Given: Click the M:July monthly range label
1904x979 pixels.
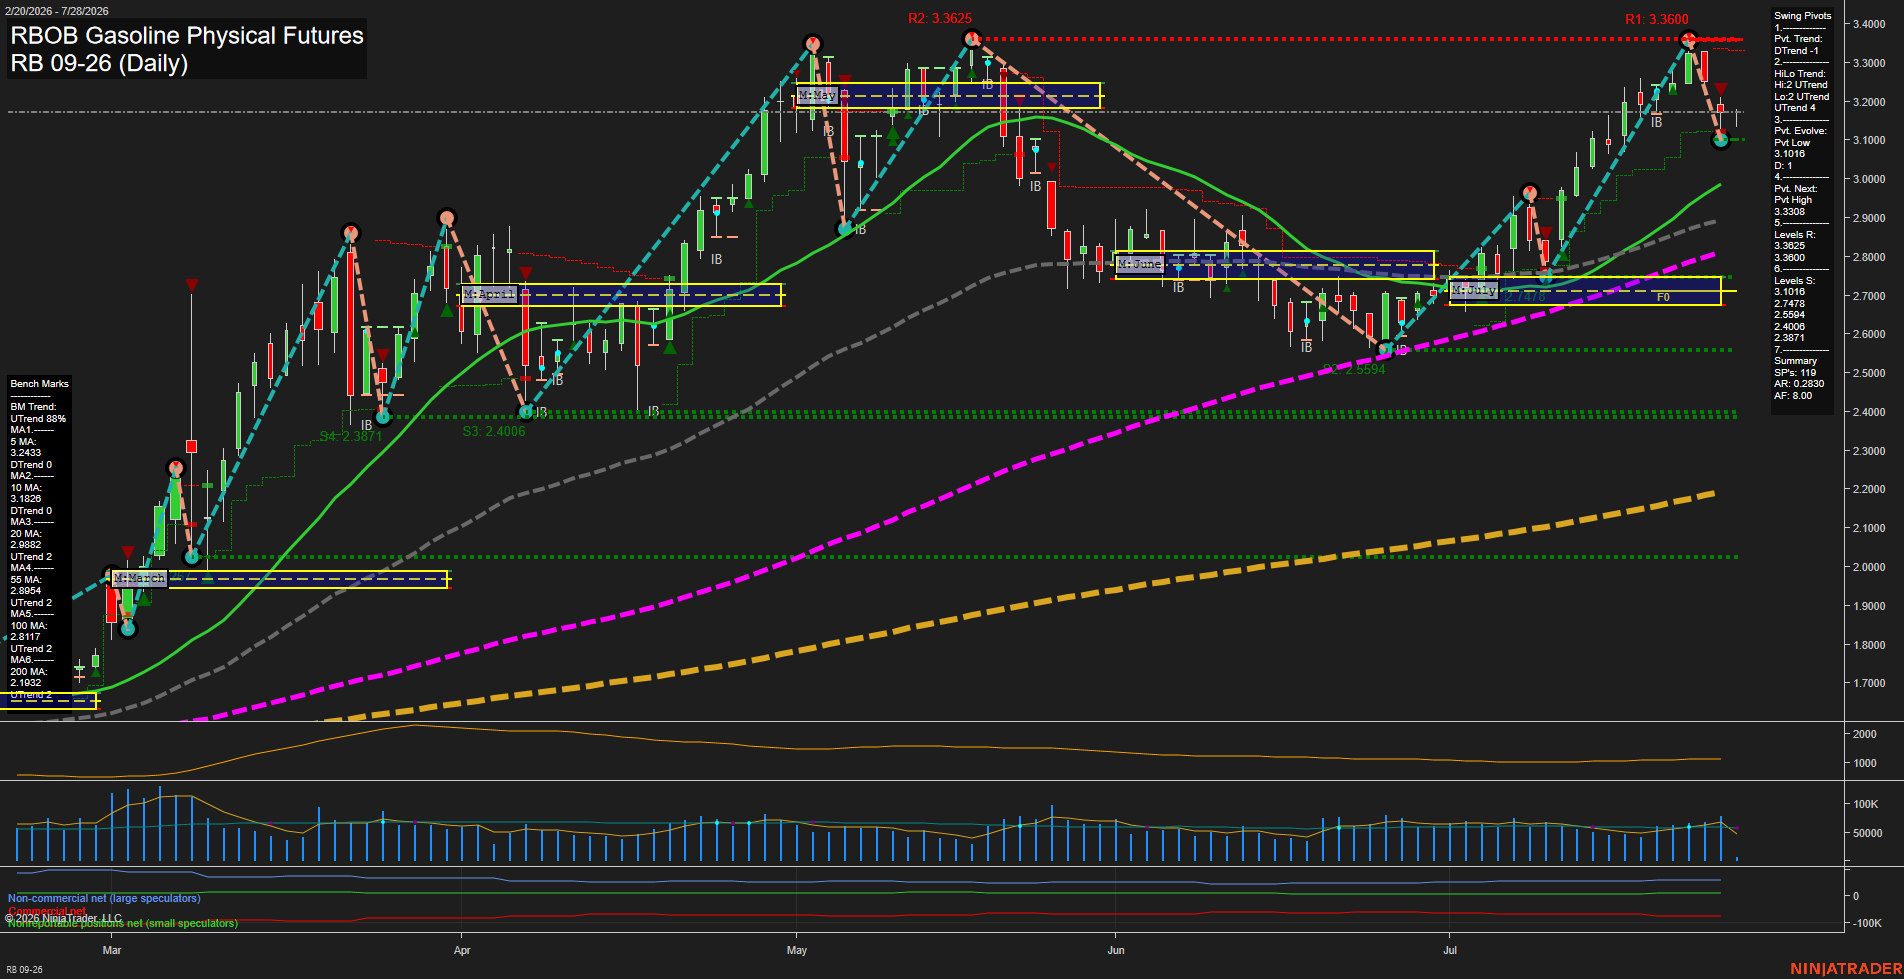Looking at the screenshot, I should [x=1473, y=290].
